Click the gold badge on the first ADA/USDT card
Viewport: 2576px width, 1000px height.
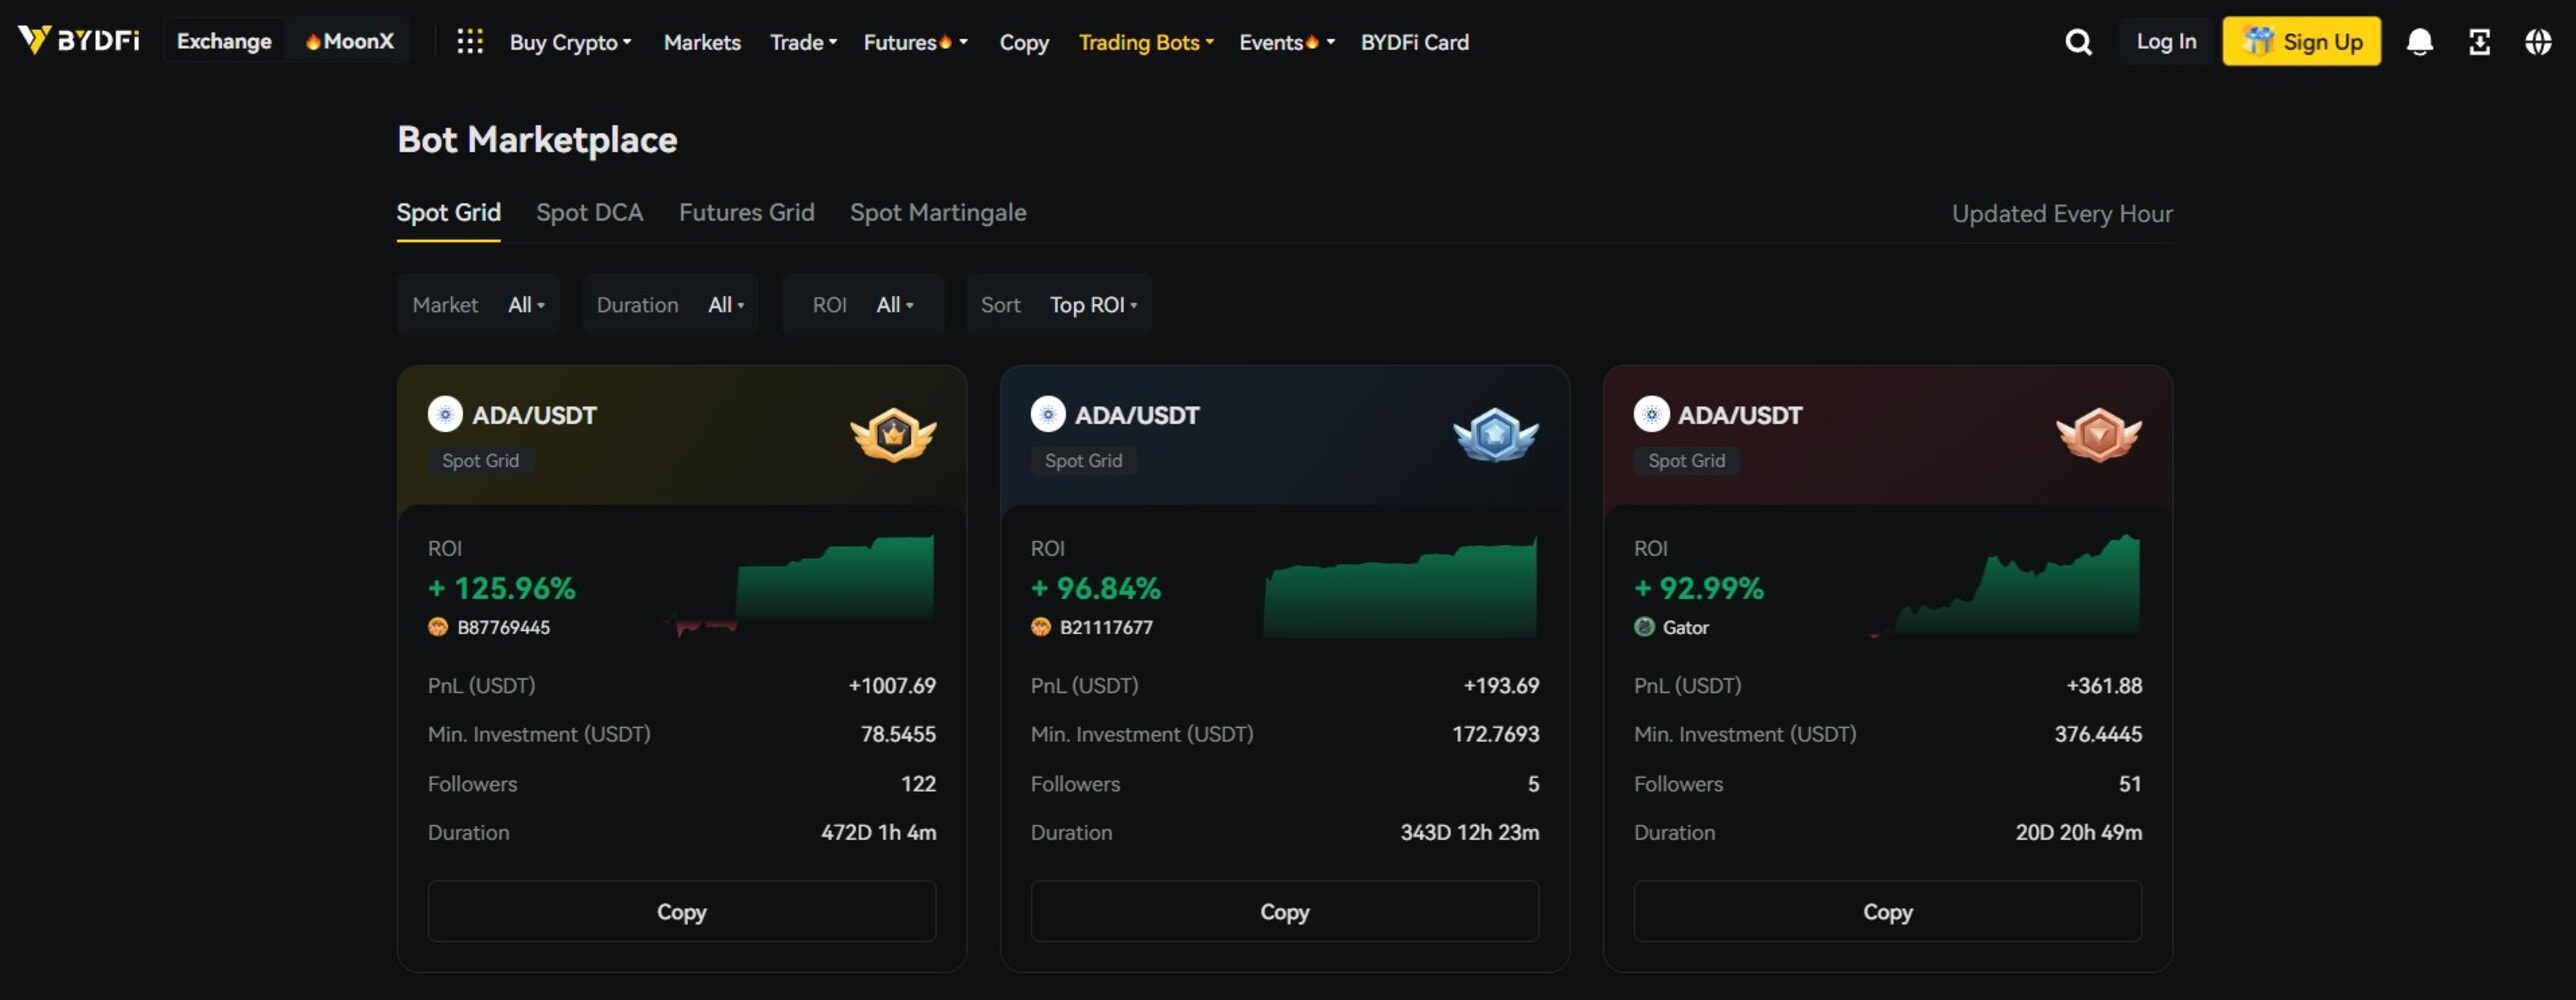click(895, 434)
